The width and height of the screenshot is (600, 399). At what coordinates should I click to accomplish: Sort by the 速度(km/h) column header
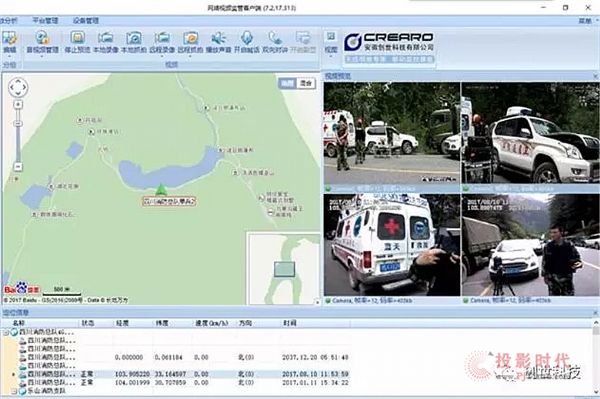click(211, 323)
